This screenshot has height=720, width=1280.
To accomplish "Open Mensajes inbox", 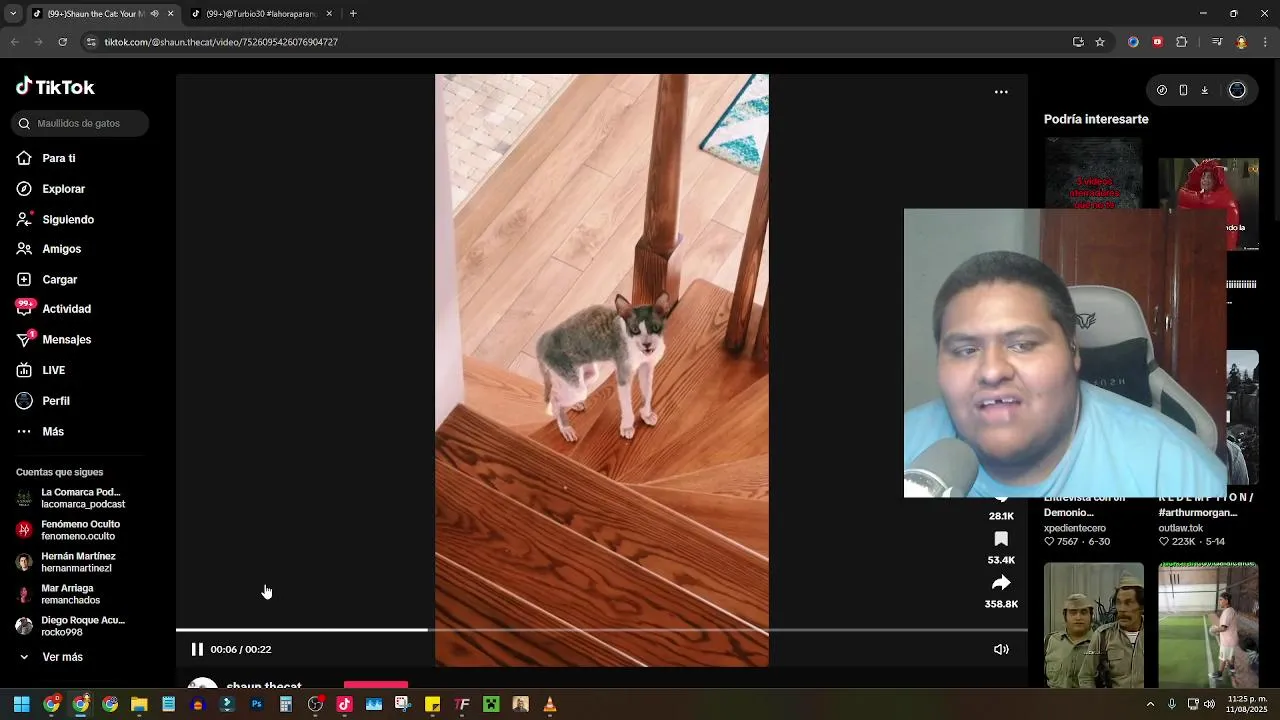I will 54,340.
